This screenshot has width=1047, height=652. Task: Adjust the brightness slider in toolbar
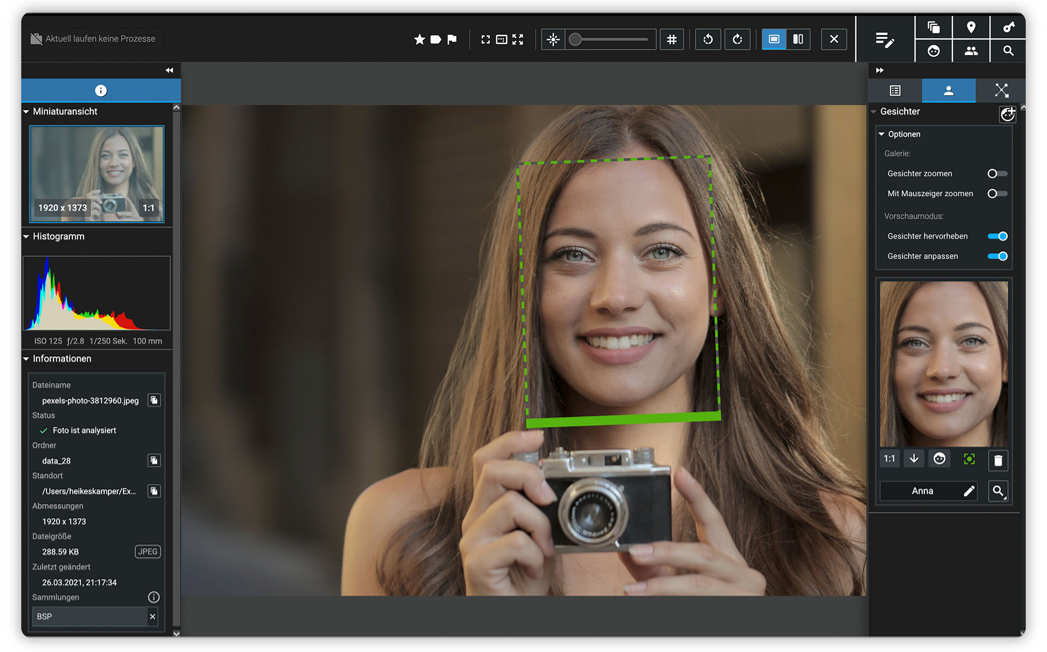pyautogui.click(x=610, y=39)
